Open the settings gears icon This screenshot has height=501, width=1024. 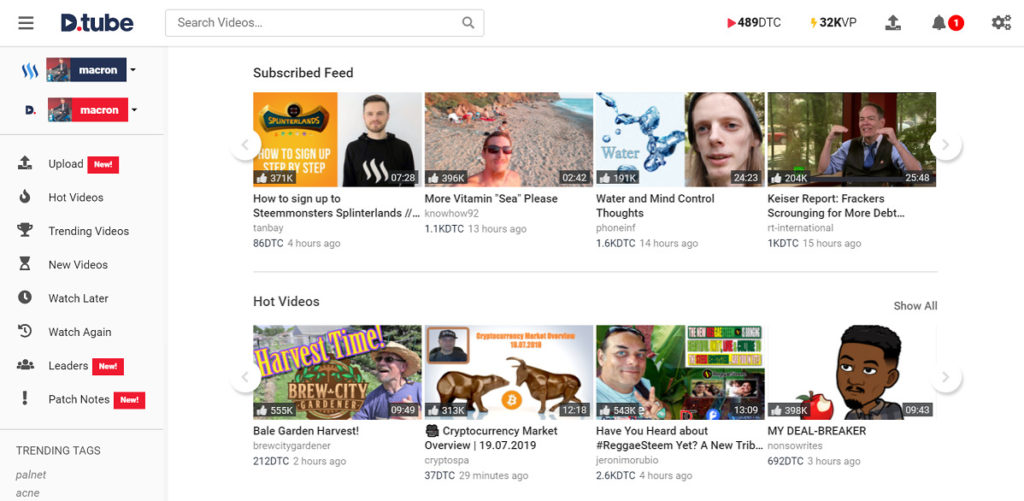tap(1001, 23)
